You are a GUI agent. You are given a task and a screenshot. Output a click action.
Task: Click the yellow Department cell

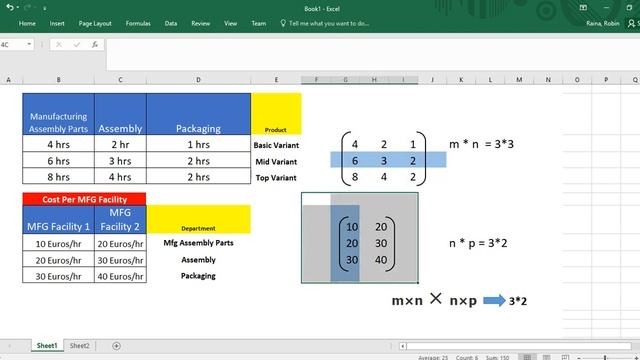pos(198,220)
